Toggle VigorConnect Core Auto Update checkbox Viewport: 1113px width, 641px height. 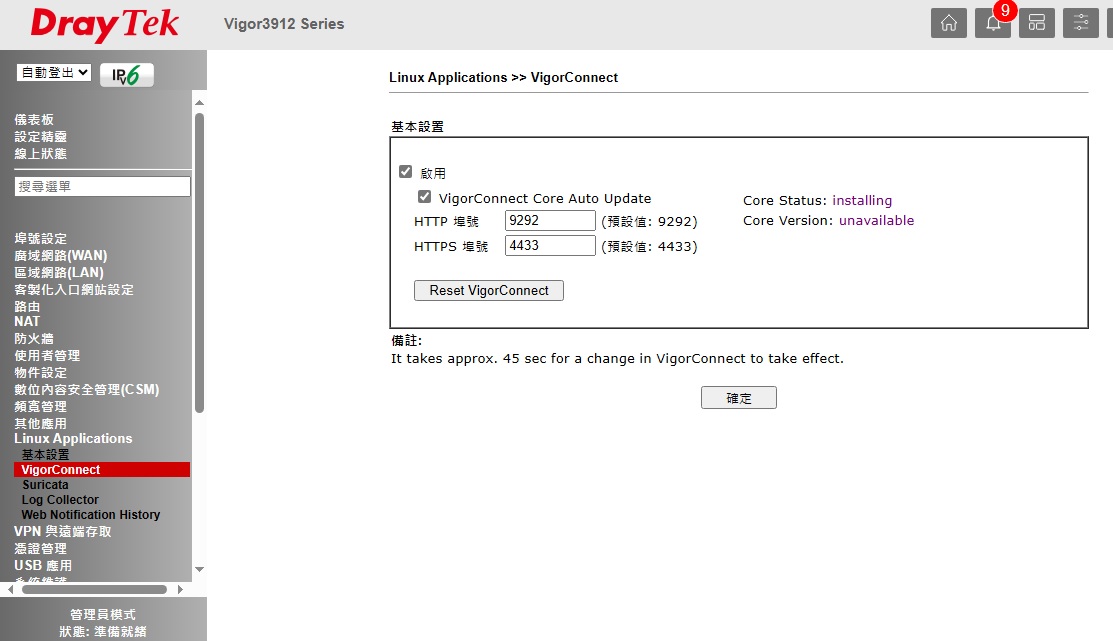tap(425, 197)
